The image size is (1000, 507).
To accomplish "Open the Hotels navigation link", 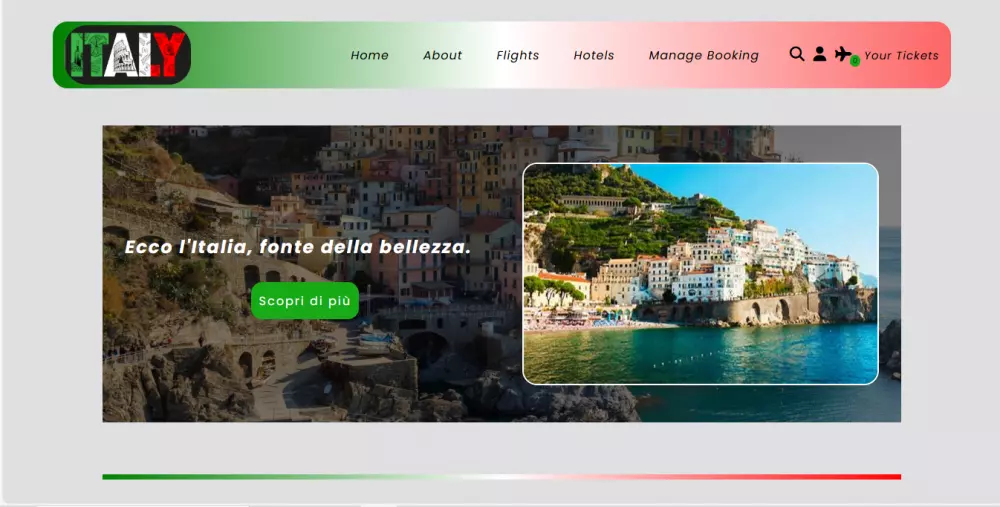I will point(593,55).
